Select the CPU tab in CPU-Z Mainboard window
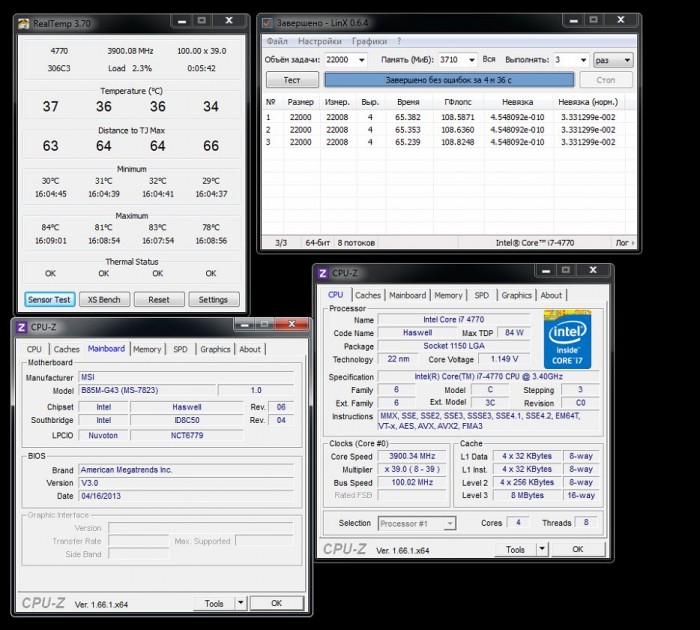This screenshot has width=700, height=630. [34, 349]
